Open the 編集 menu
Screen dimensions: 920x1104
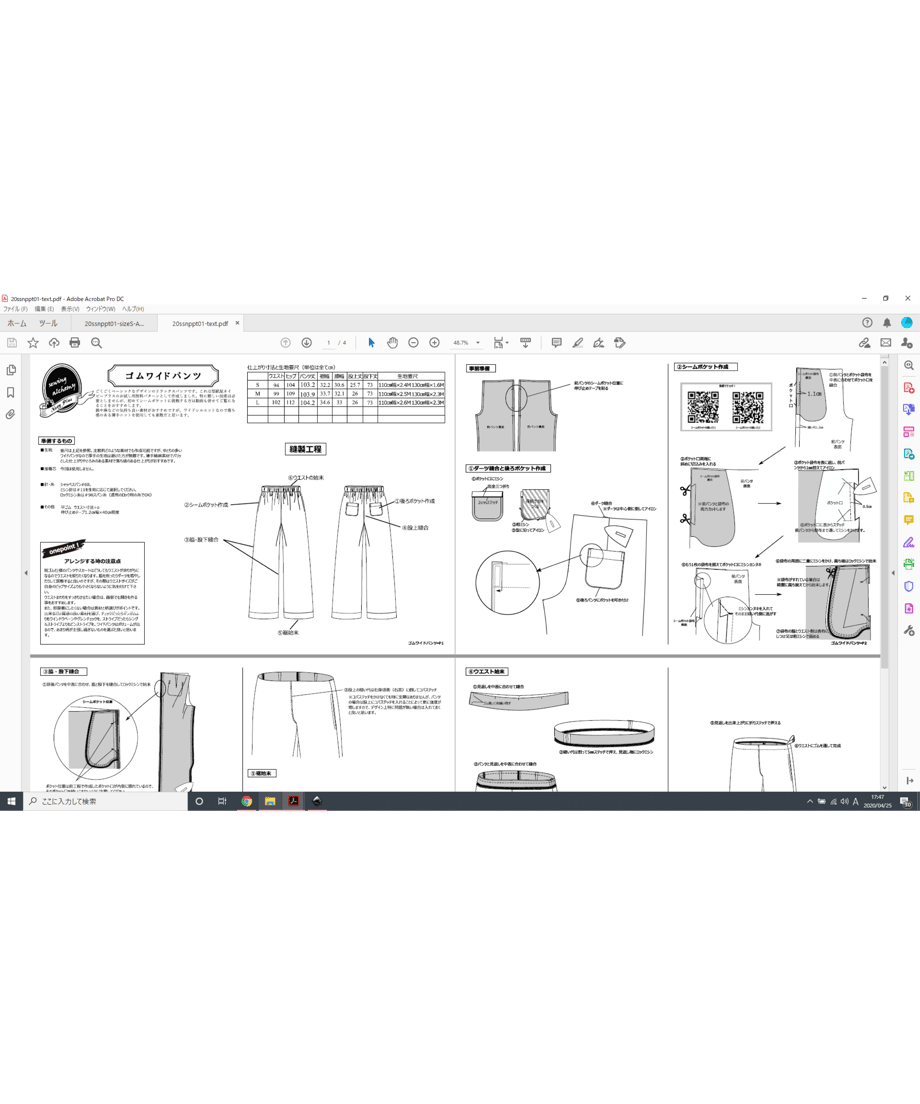click(x=44, y=309)
